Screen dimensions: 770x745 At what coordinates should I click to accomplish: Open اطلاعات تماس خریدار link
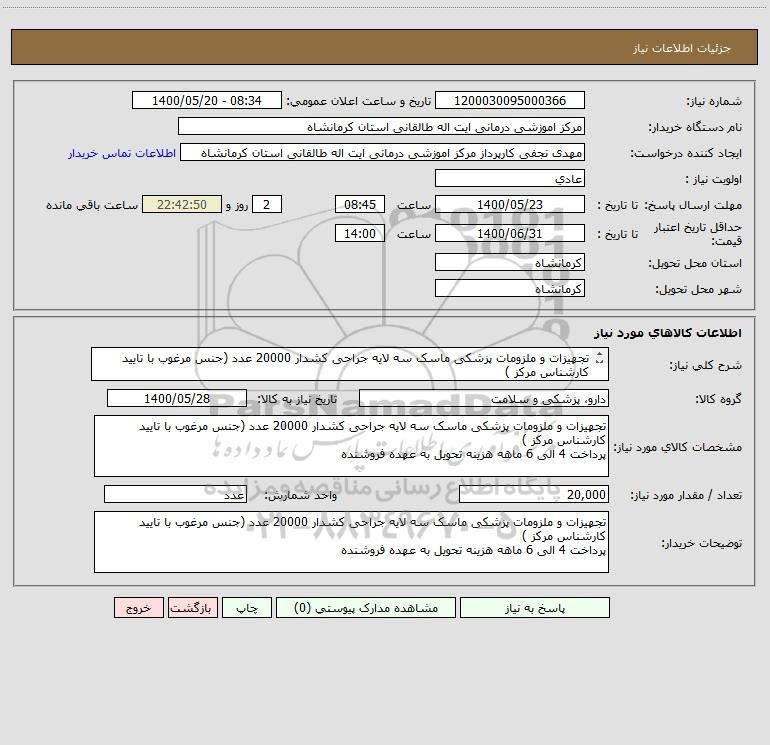click(x=122, y=153)
